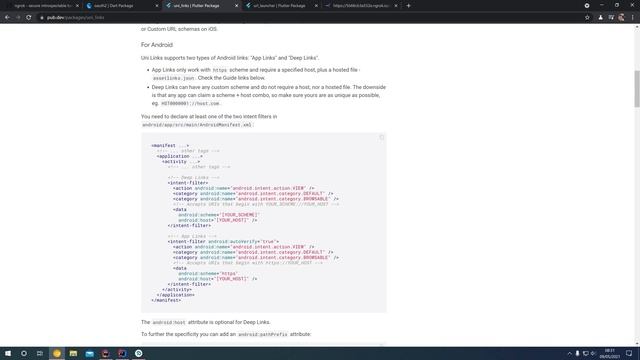The height and width of the screenshot is (360, 640).
Task: Open File Explorer from taskbar
Action: [x=73, y=353]
